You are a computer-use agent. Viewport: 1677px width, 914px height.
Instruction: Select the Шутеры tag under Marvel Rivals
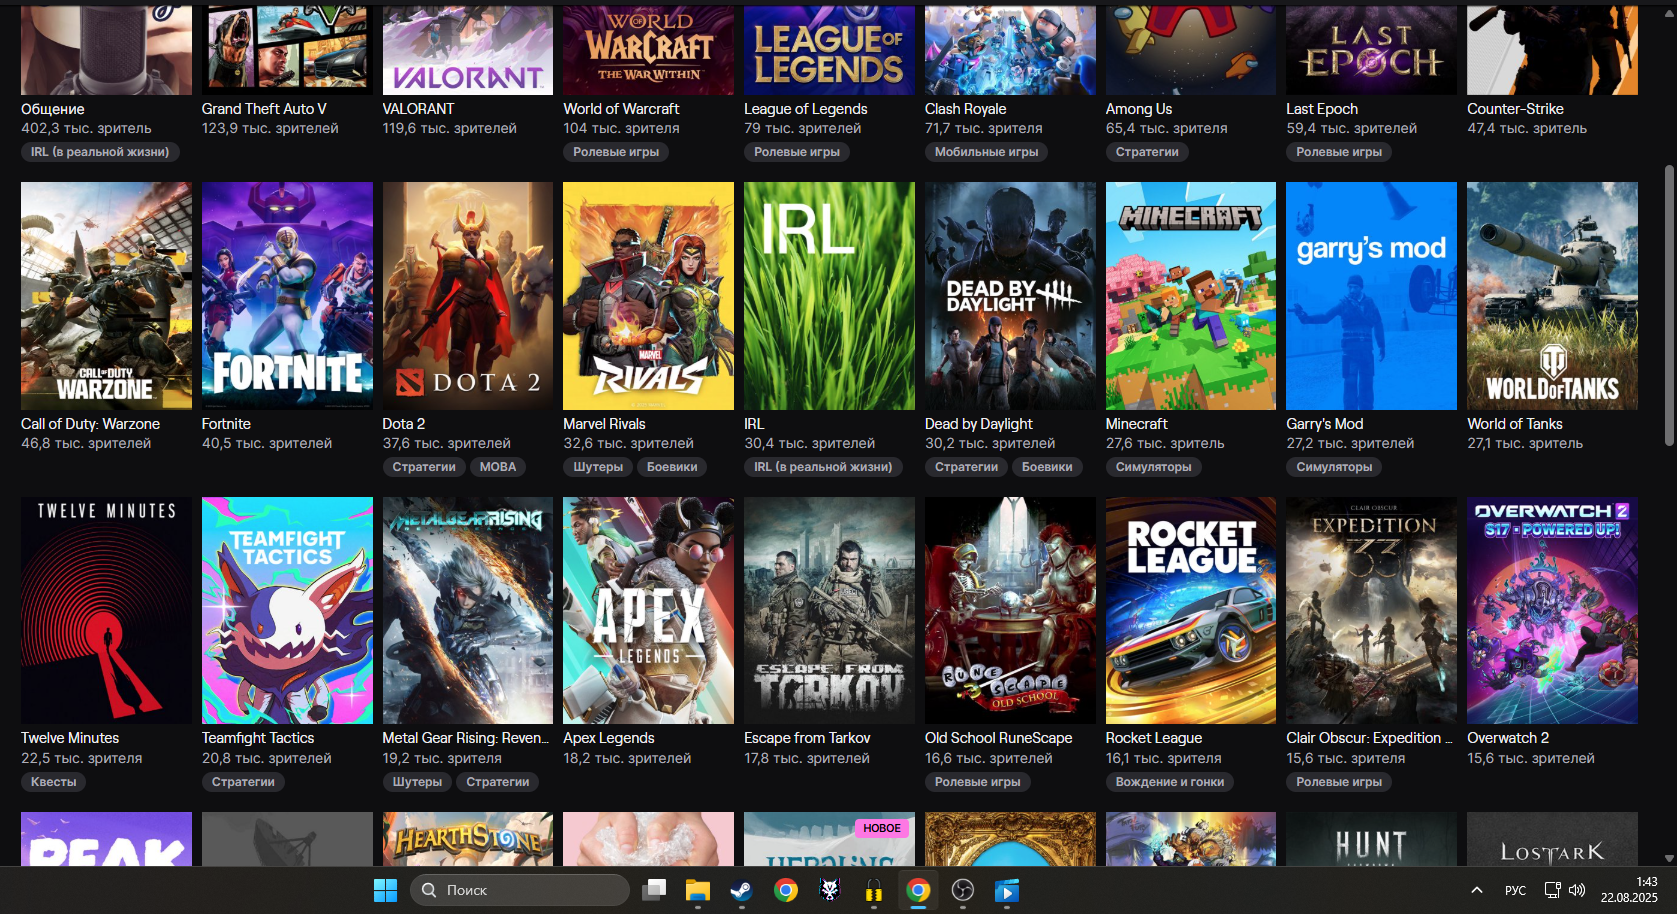[598, 467]
